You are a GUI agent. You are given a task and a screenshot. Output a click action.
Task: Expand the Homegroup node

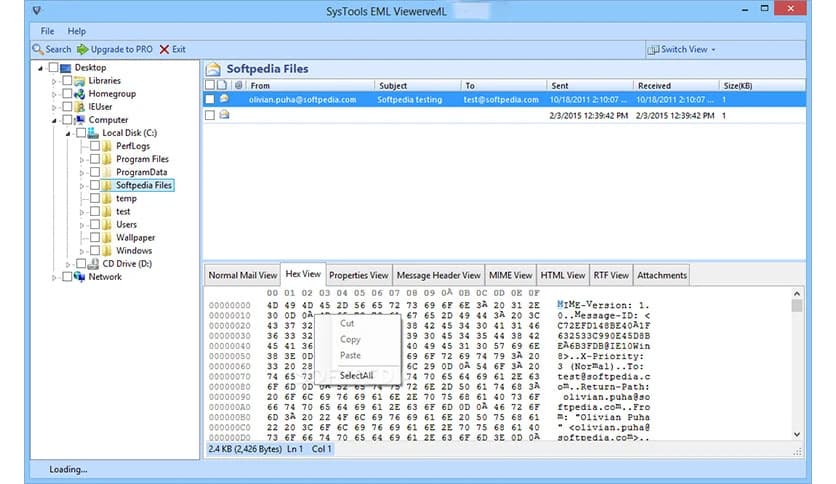point(54,94)
